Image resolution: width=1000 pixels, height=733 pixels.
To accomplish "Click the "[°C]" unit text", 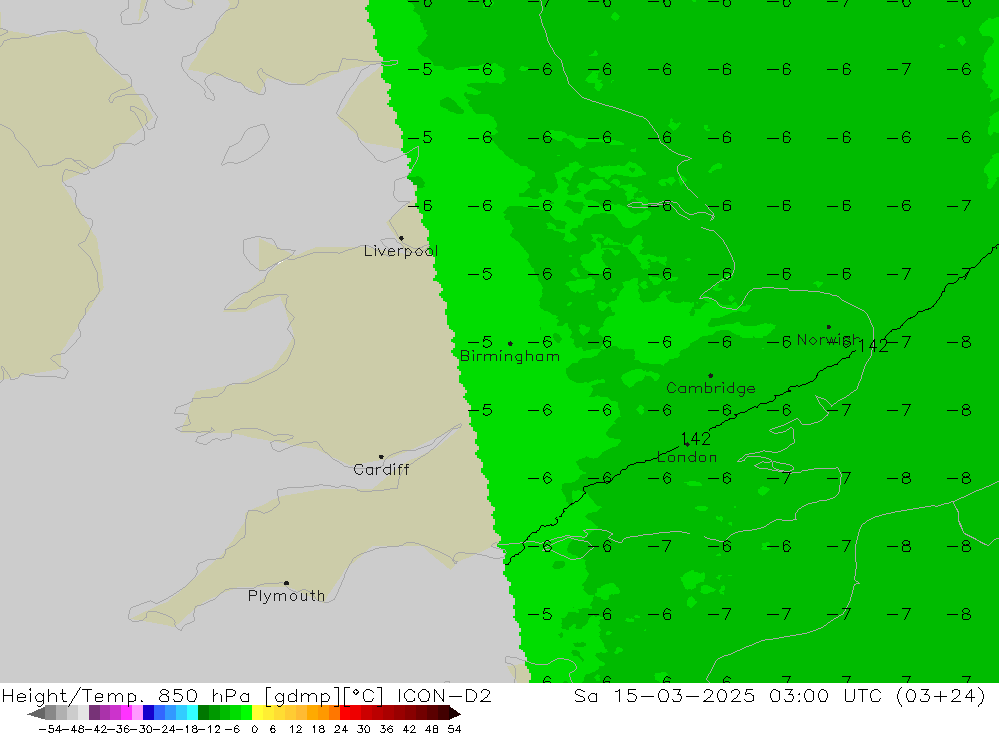I will point(362,696).
